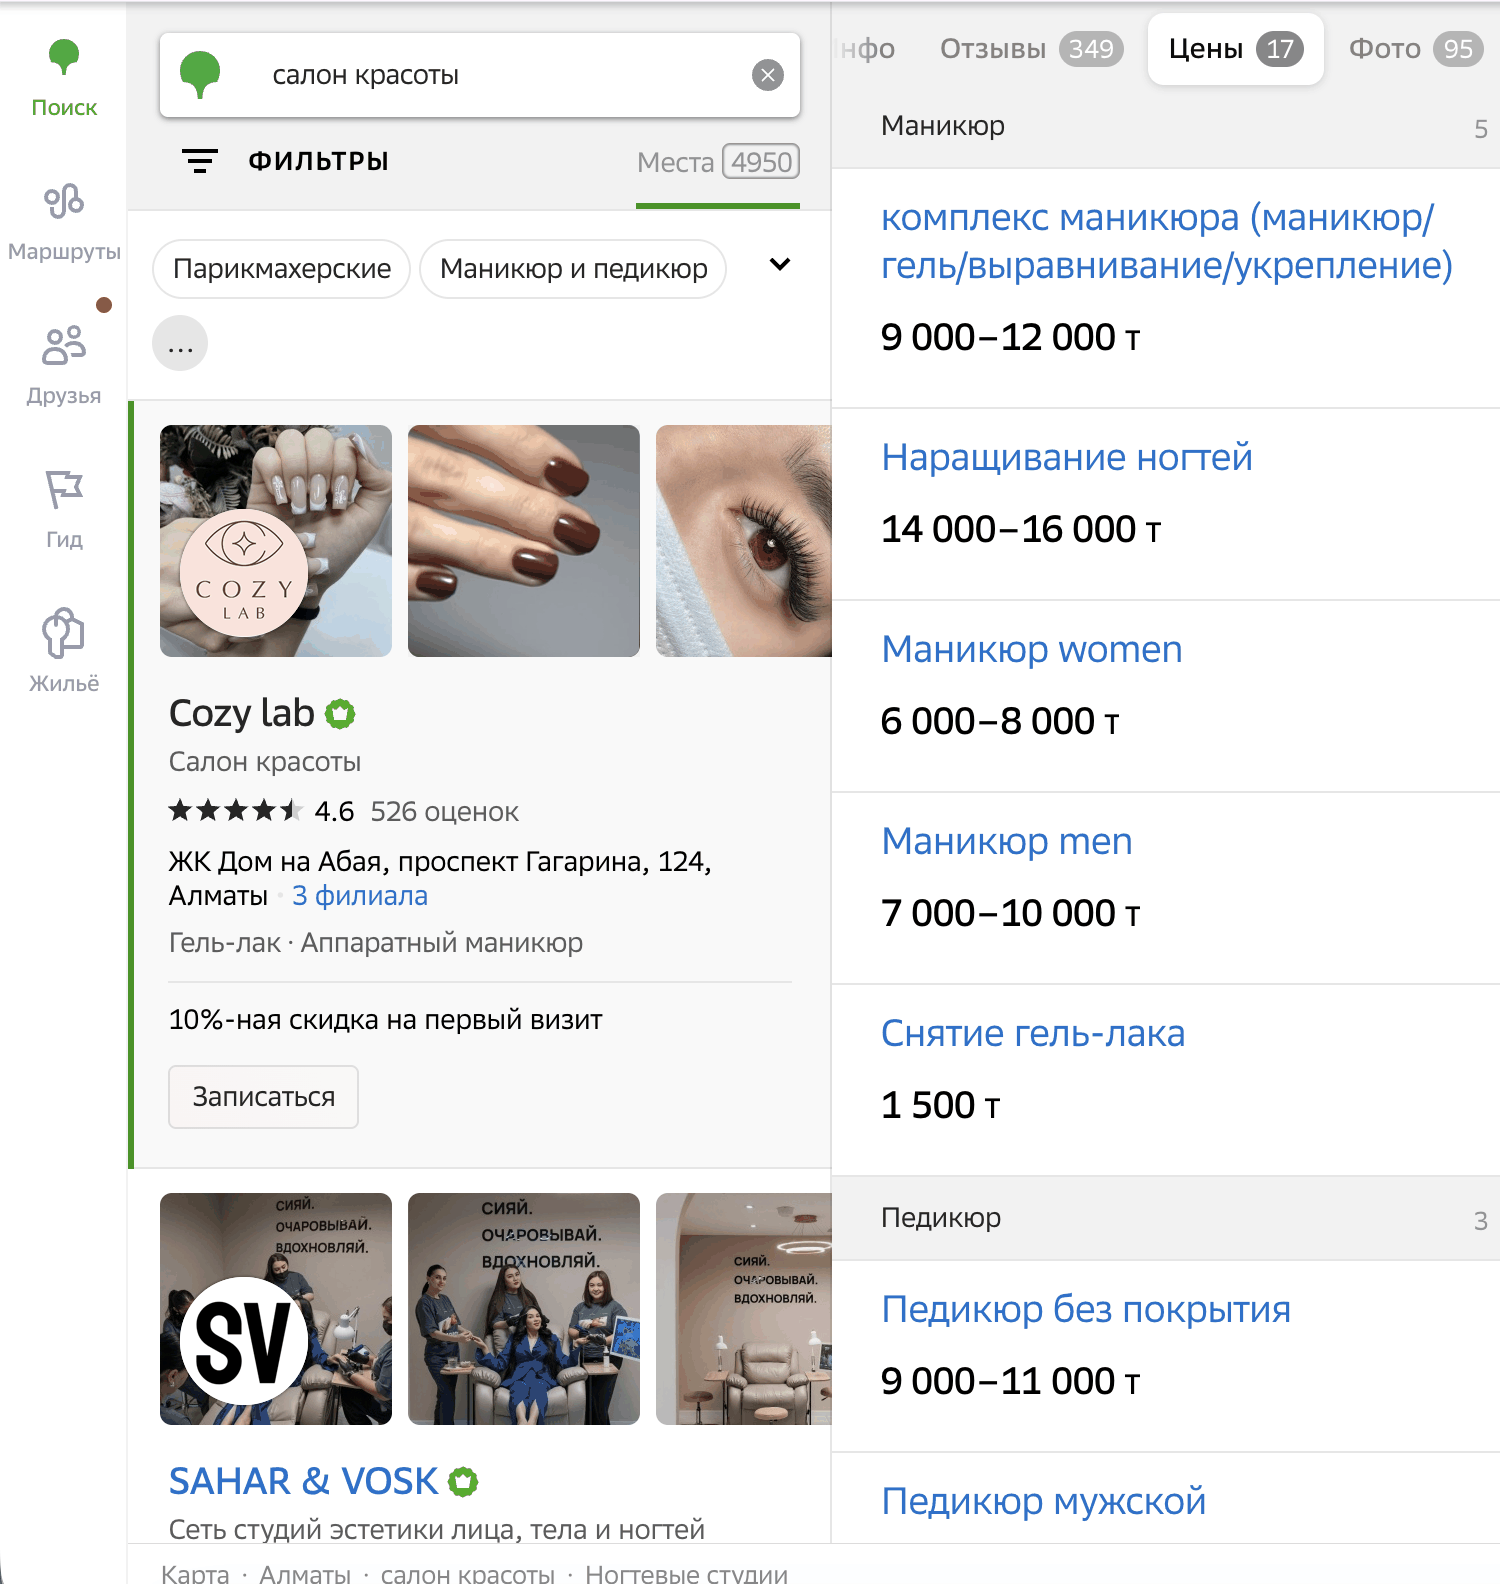Click the 14 000–16 000 price value
The height and width of the screenshot is (1584, 1500).
click(1020, 530)
